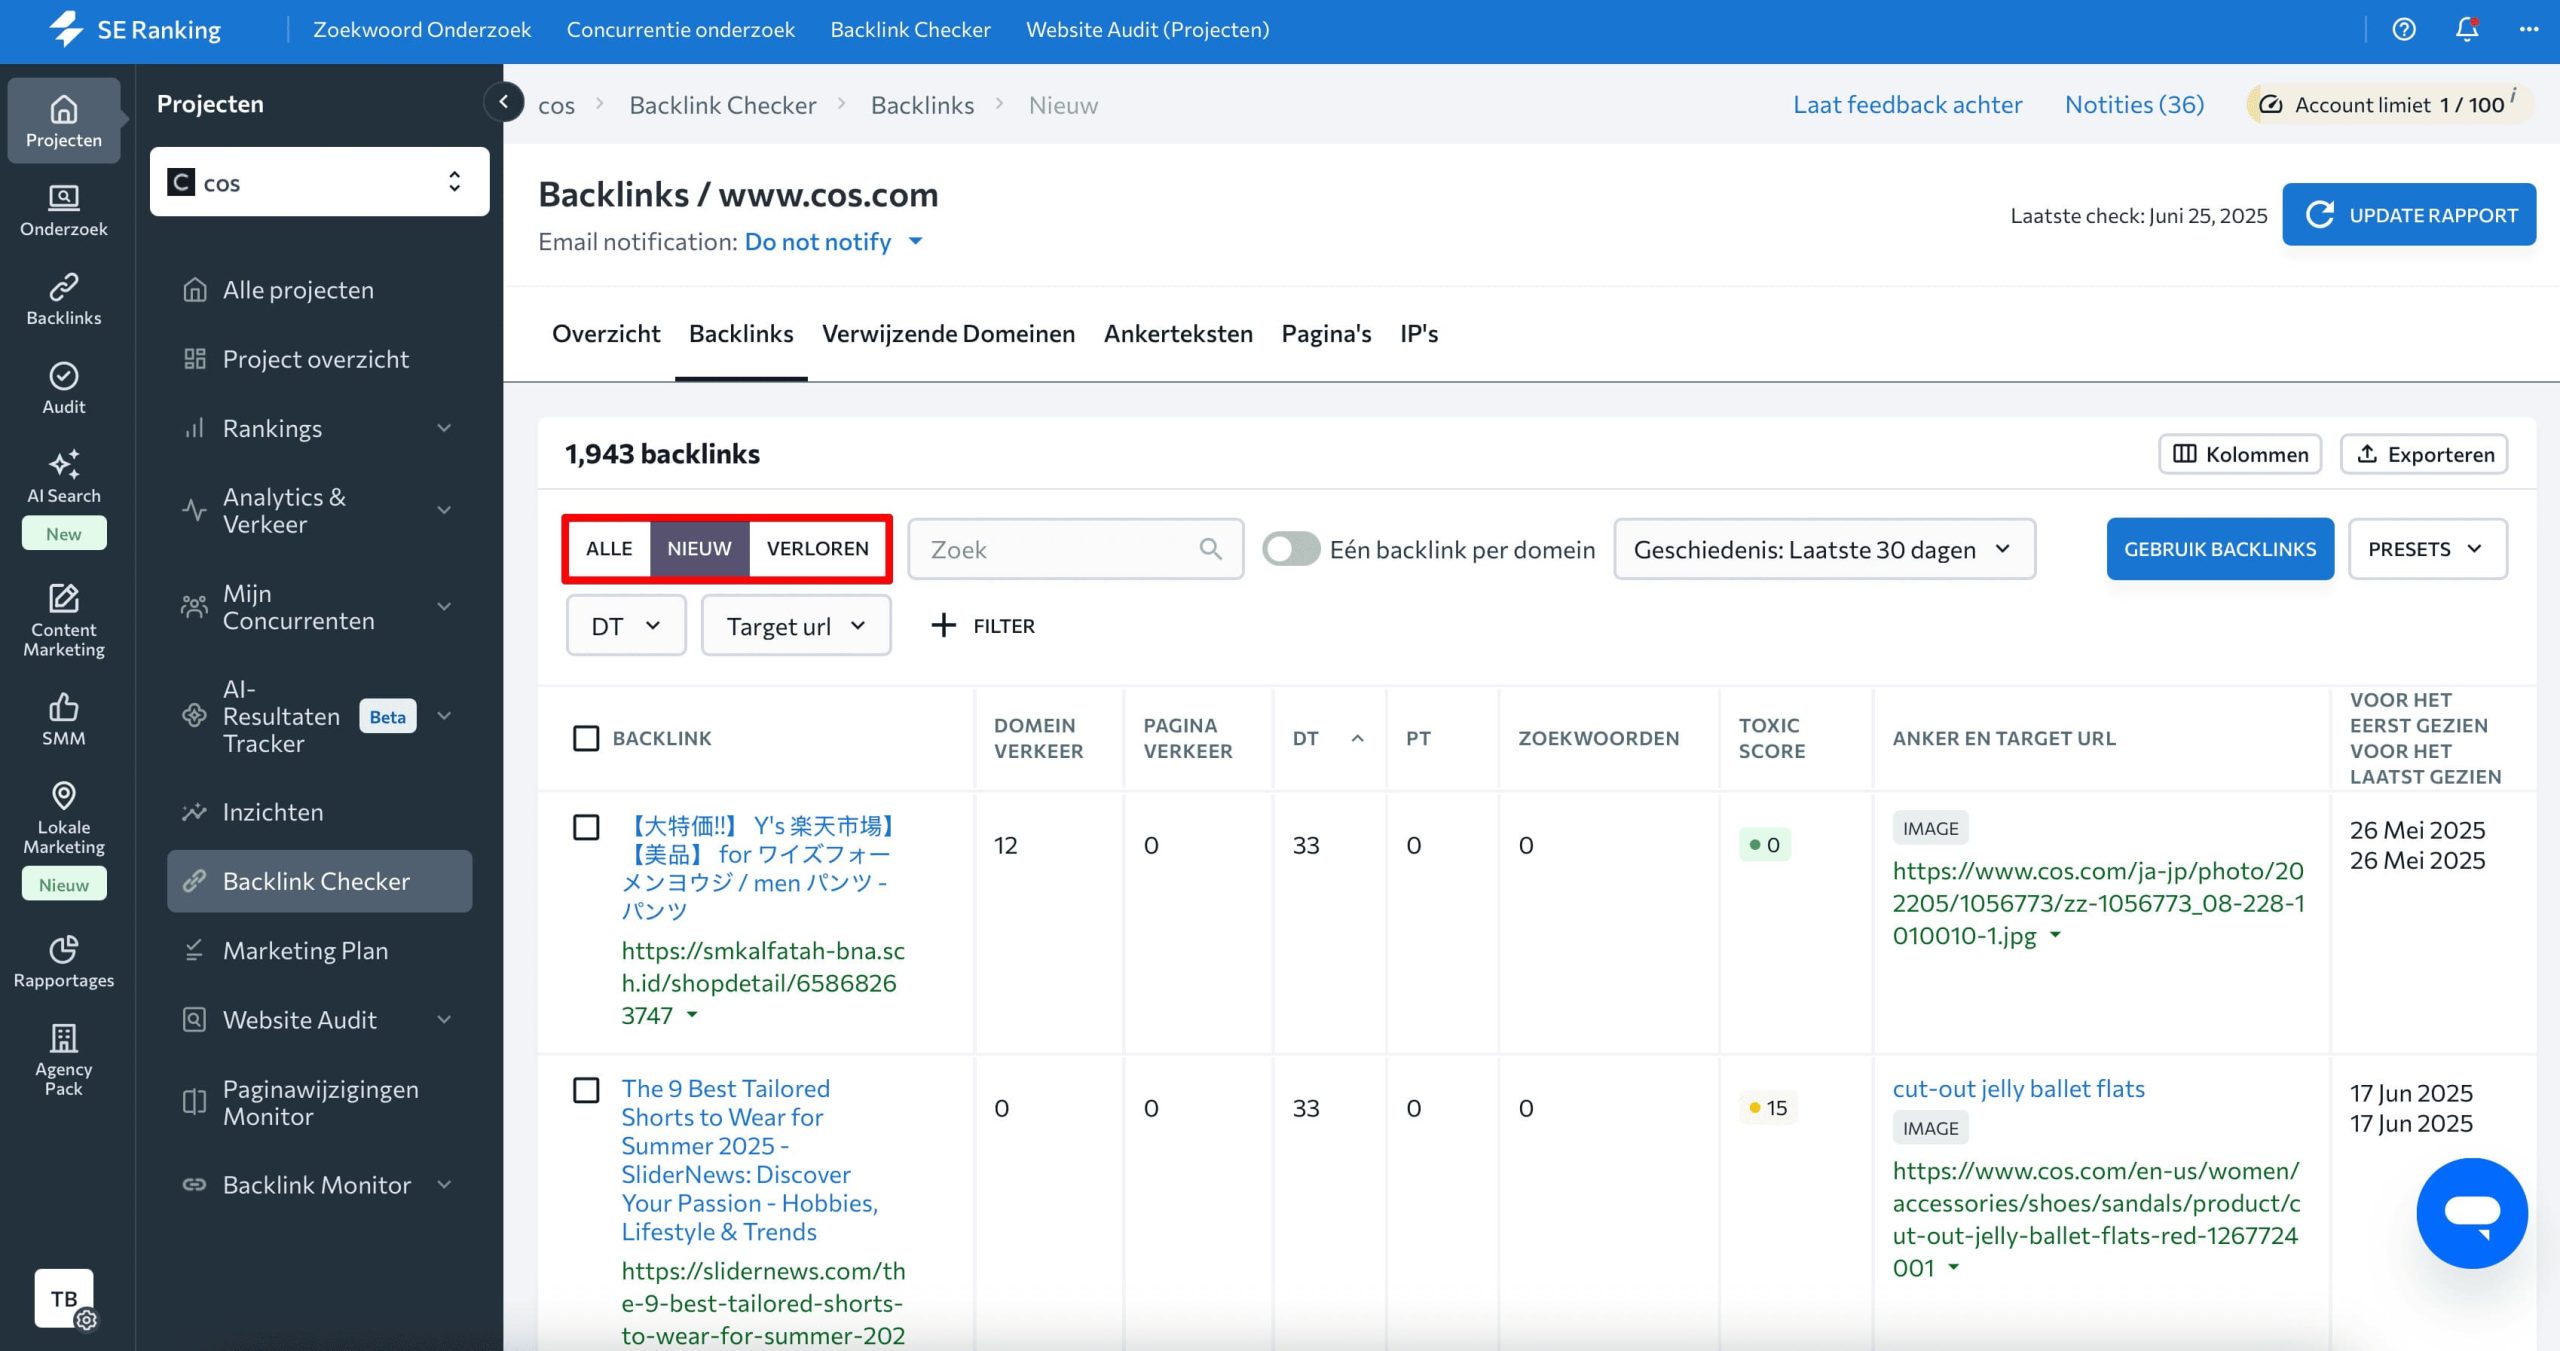Switch filter to VERLOREN backlinks
Screen dimensions: 2560x1351
pos(817,548)
